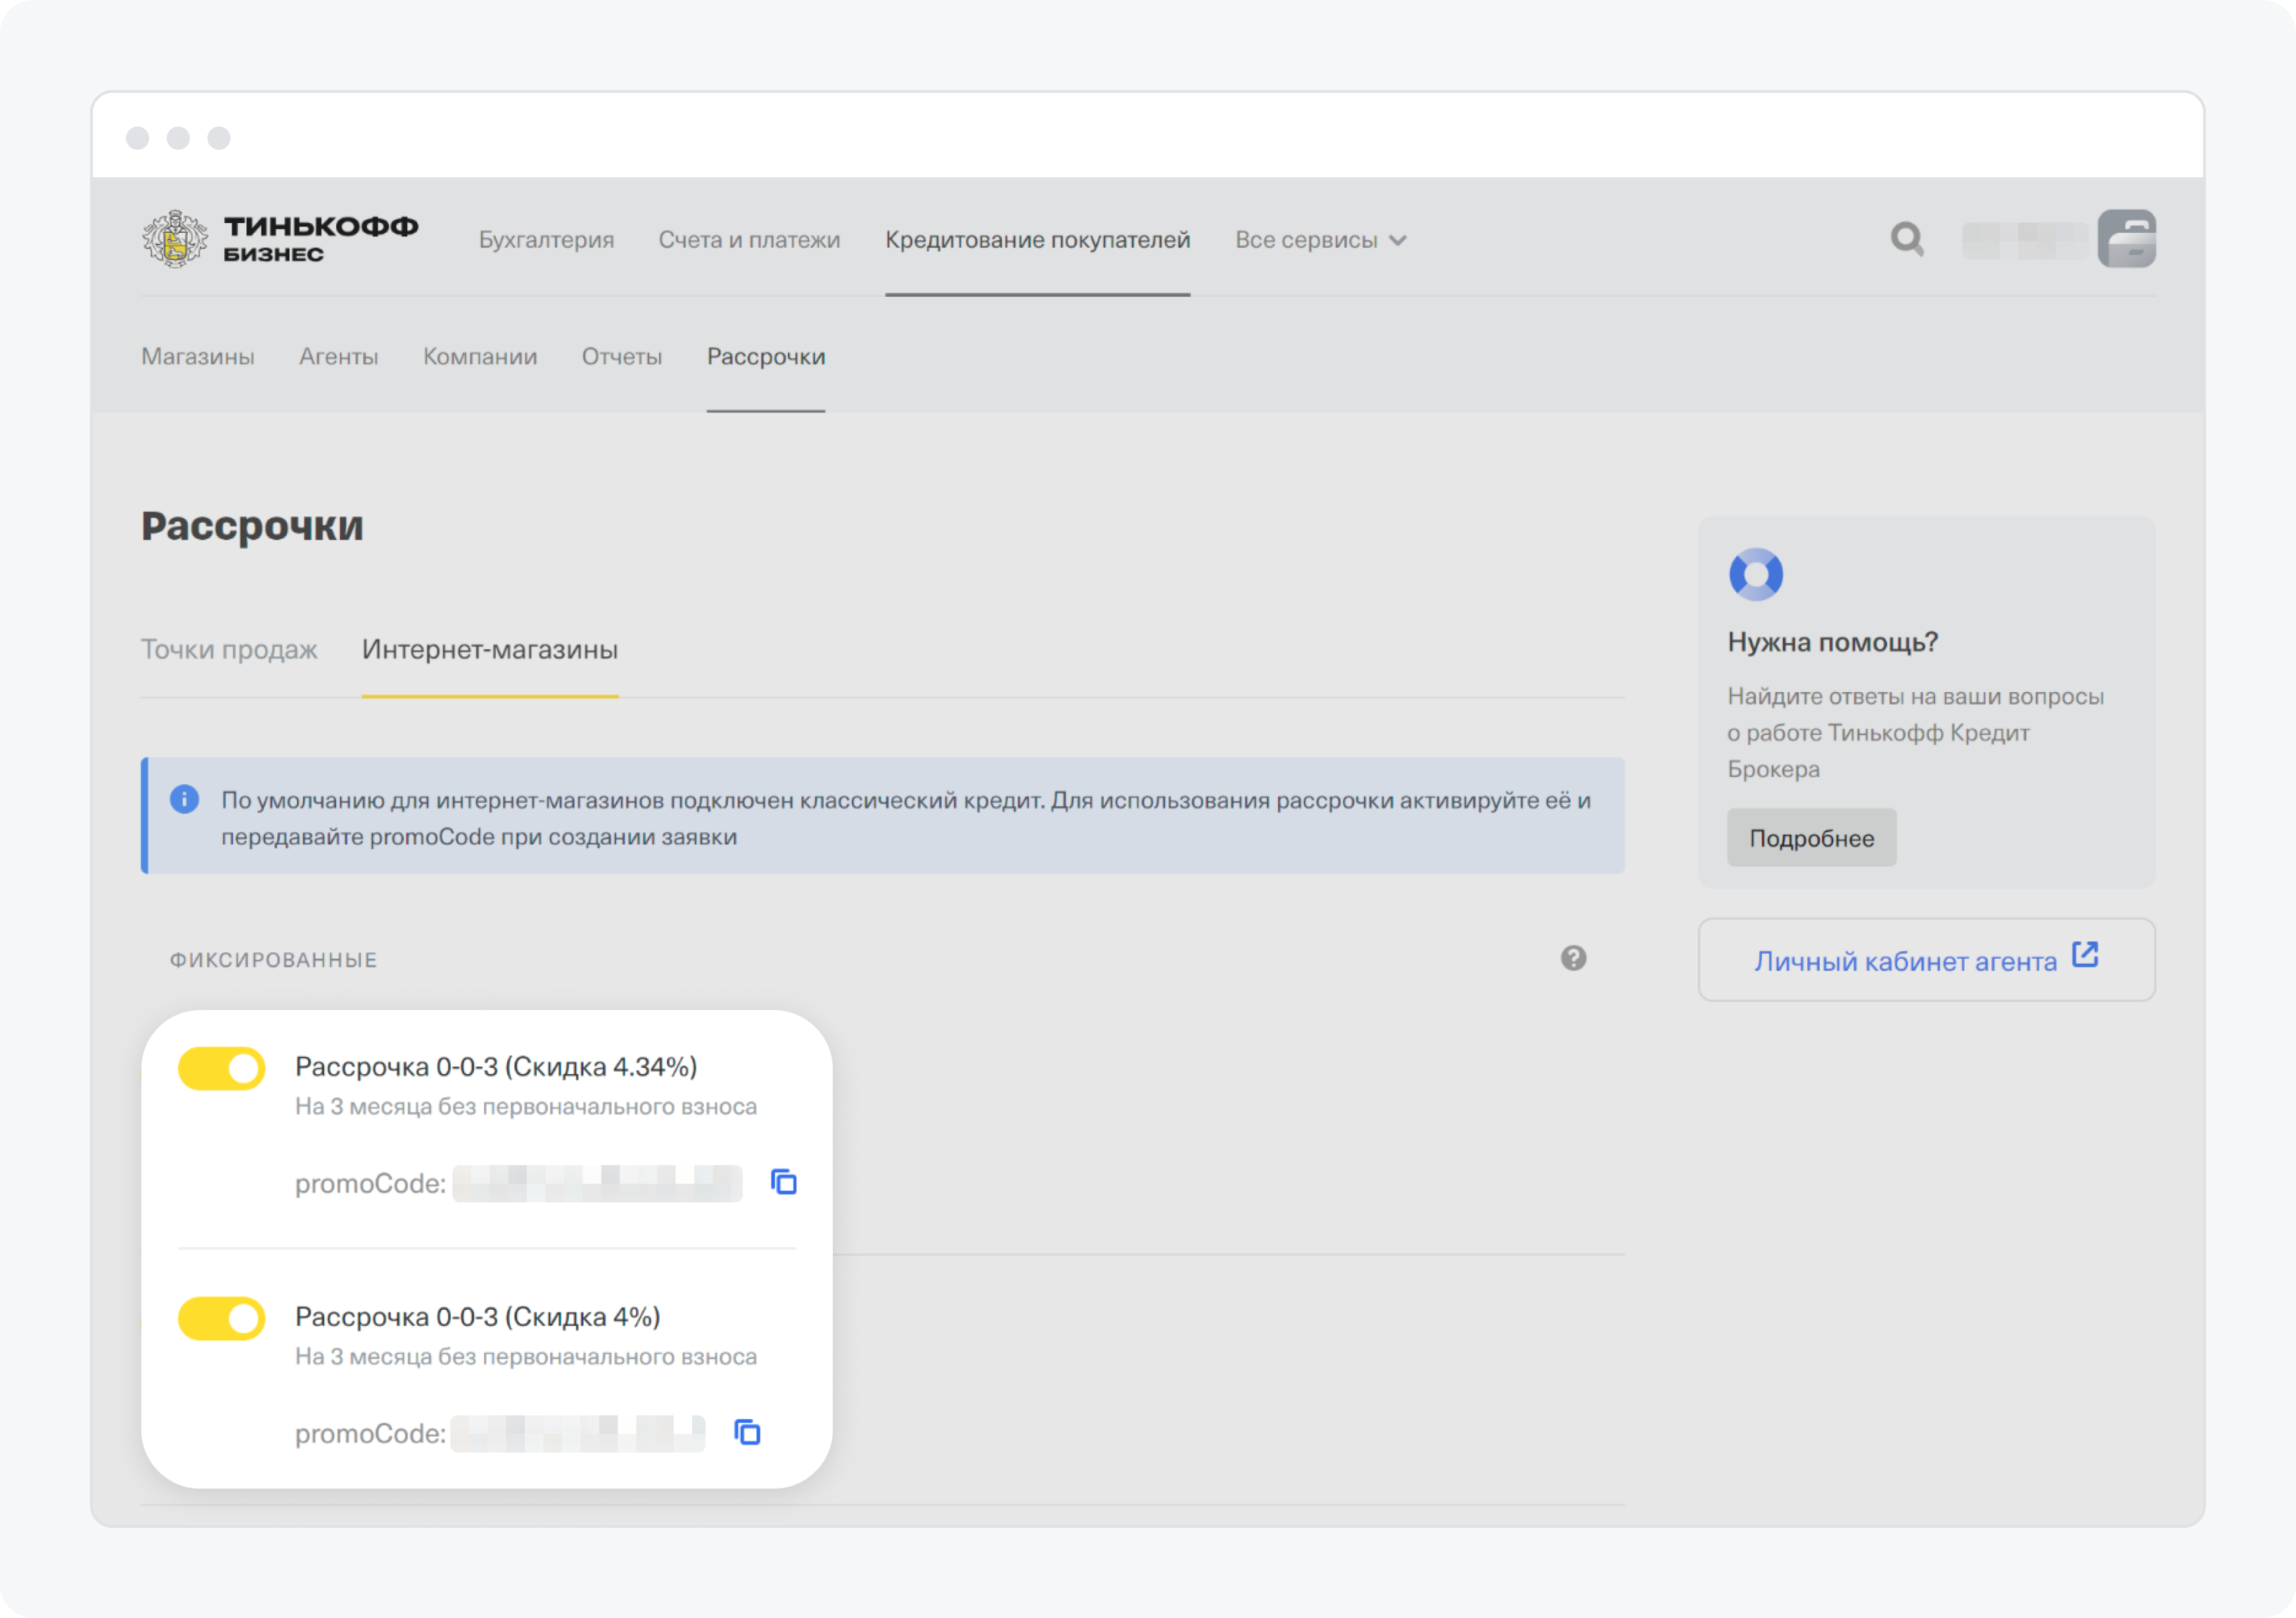Click the blue info icon in the notice

tap(184, 799)
